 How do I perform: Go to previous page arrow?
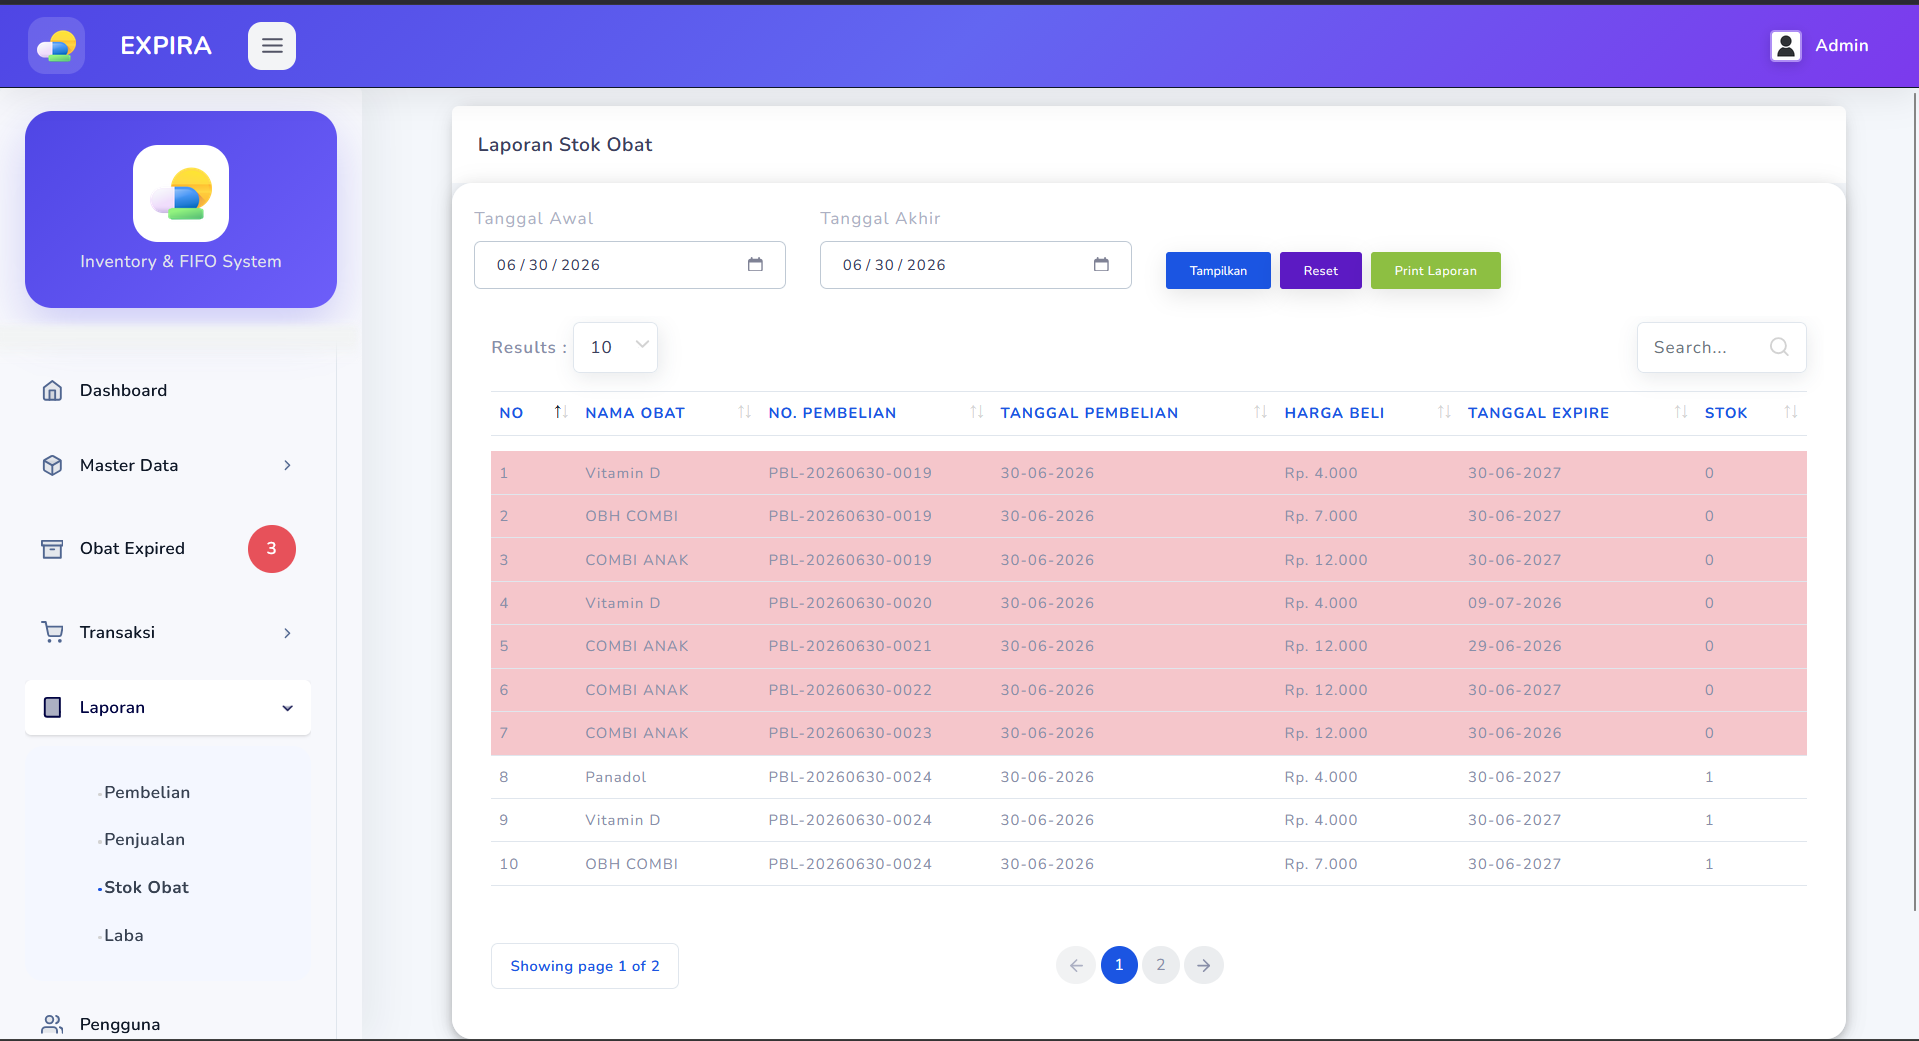coord(1076,965)
